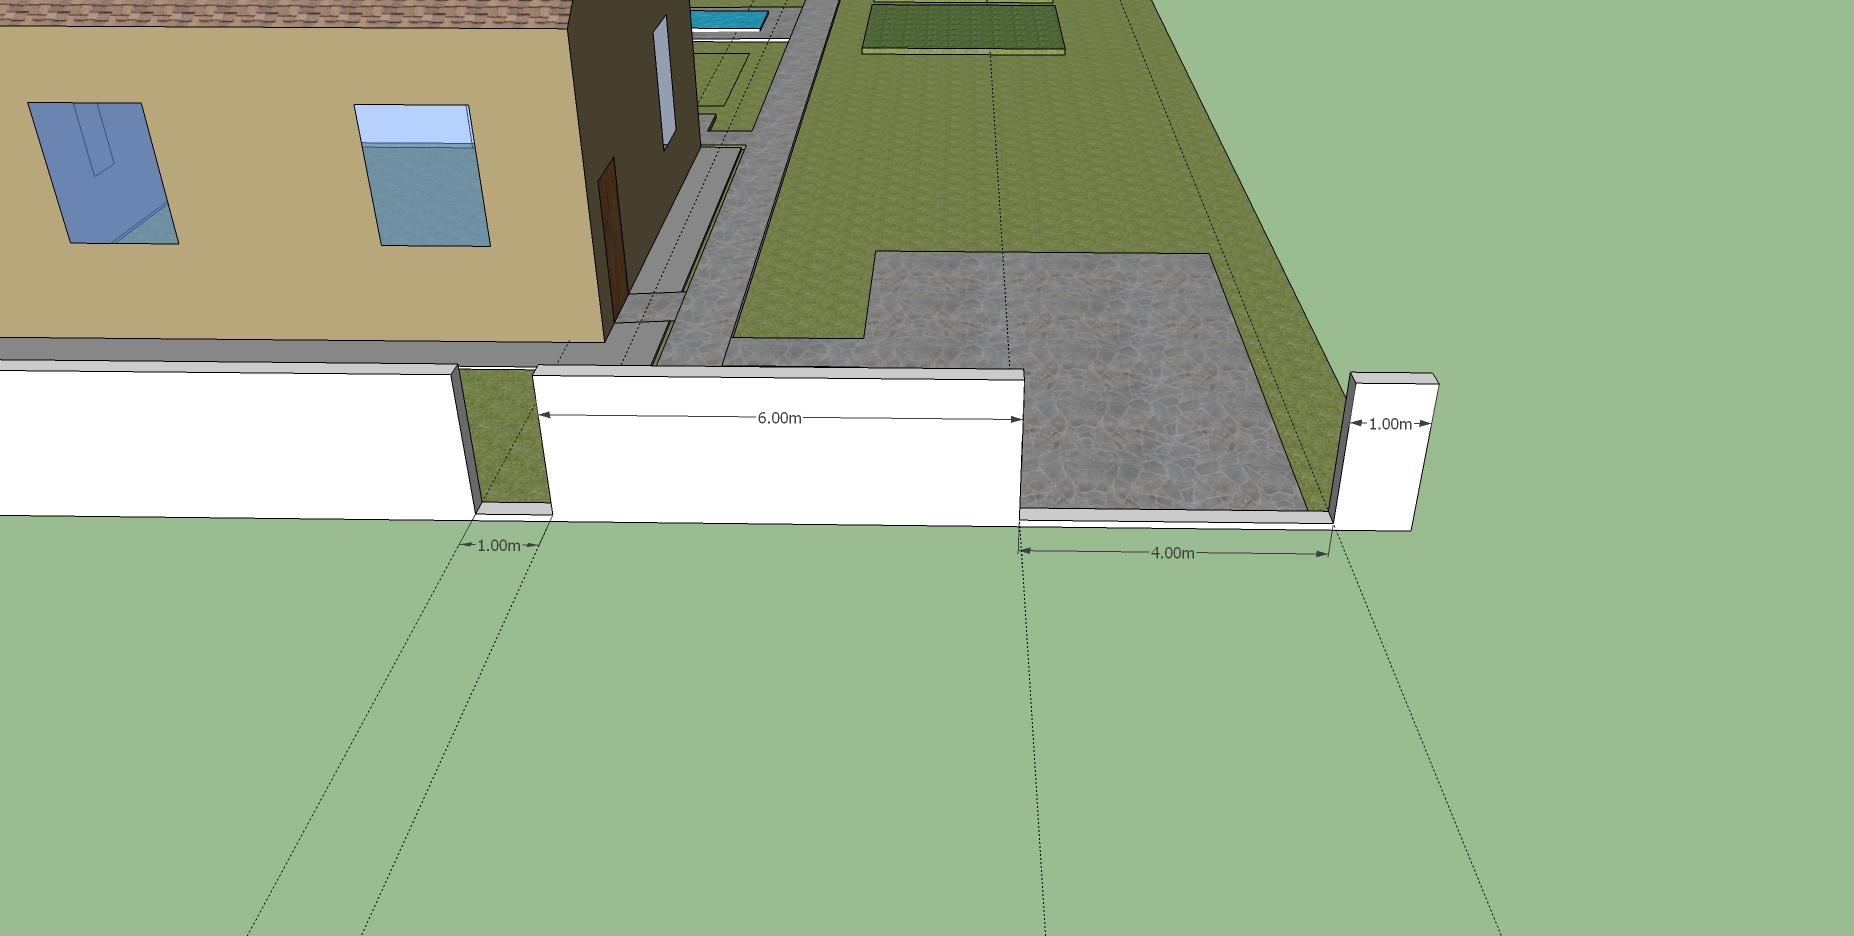Select the 1.00m dimension on the right pillar
The image size is (1854, 936).
pyautogui.click(x=1390, y=424)
